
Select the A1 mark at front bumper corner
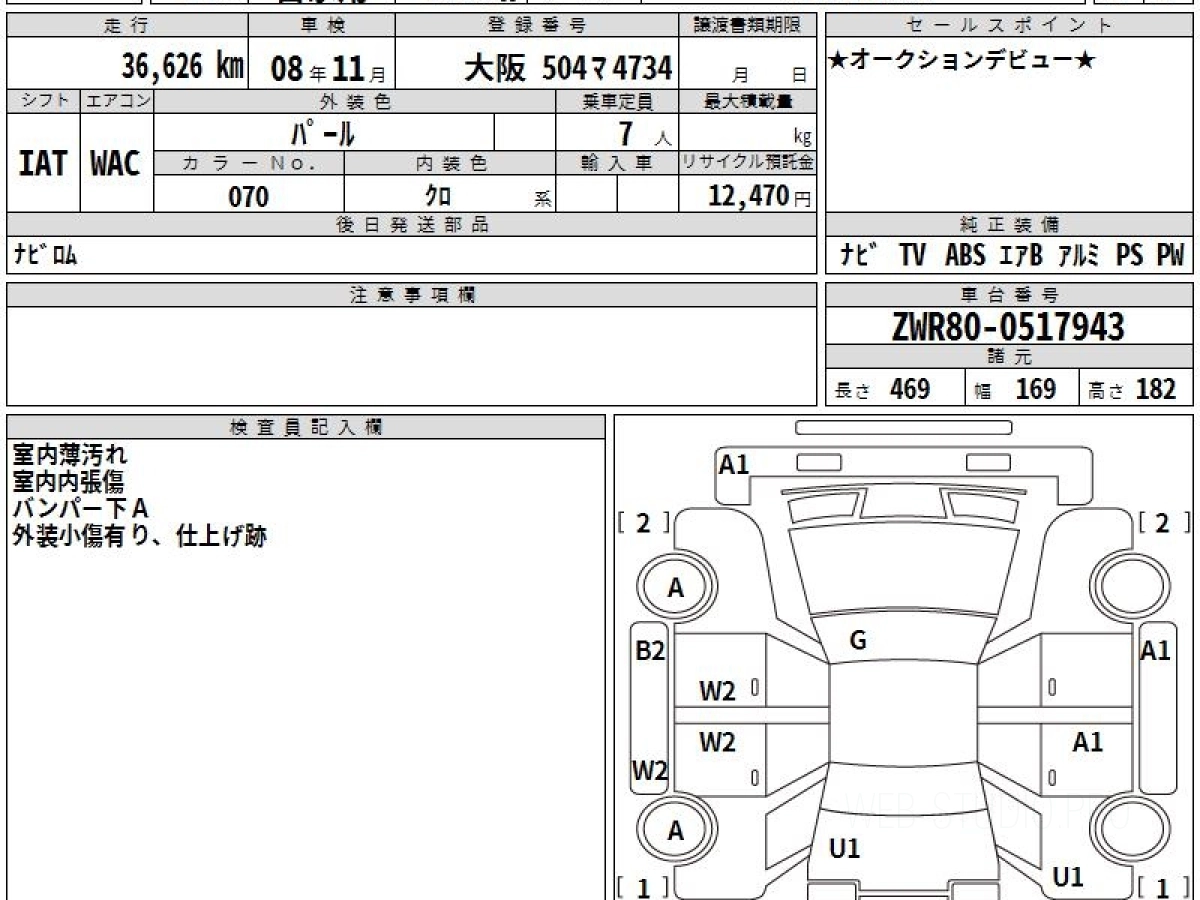pyautogui.click(x=734, y=464)
